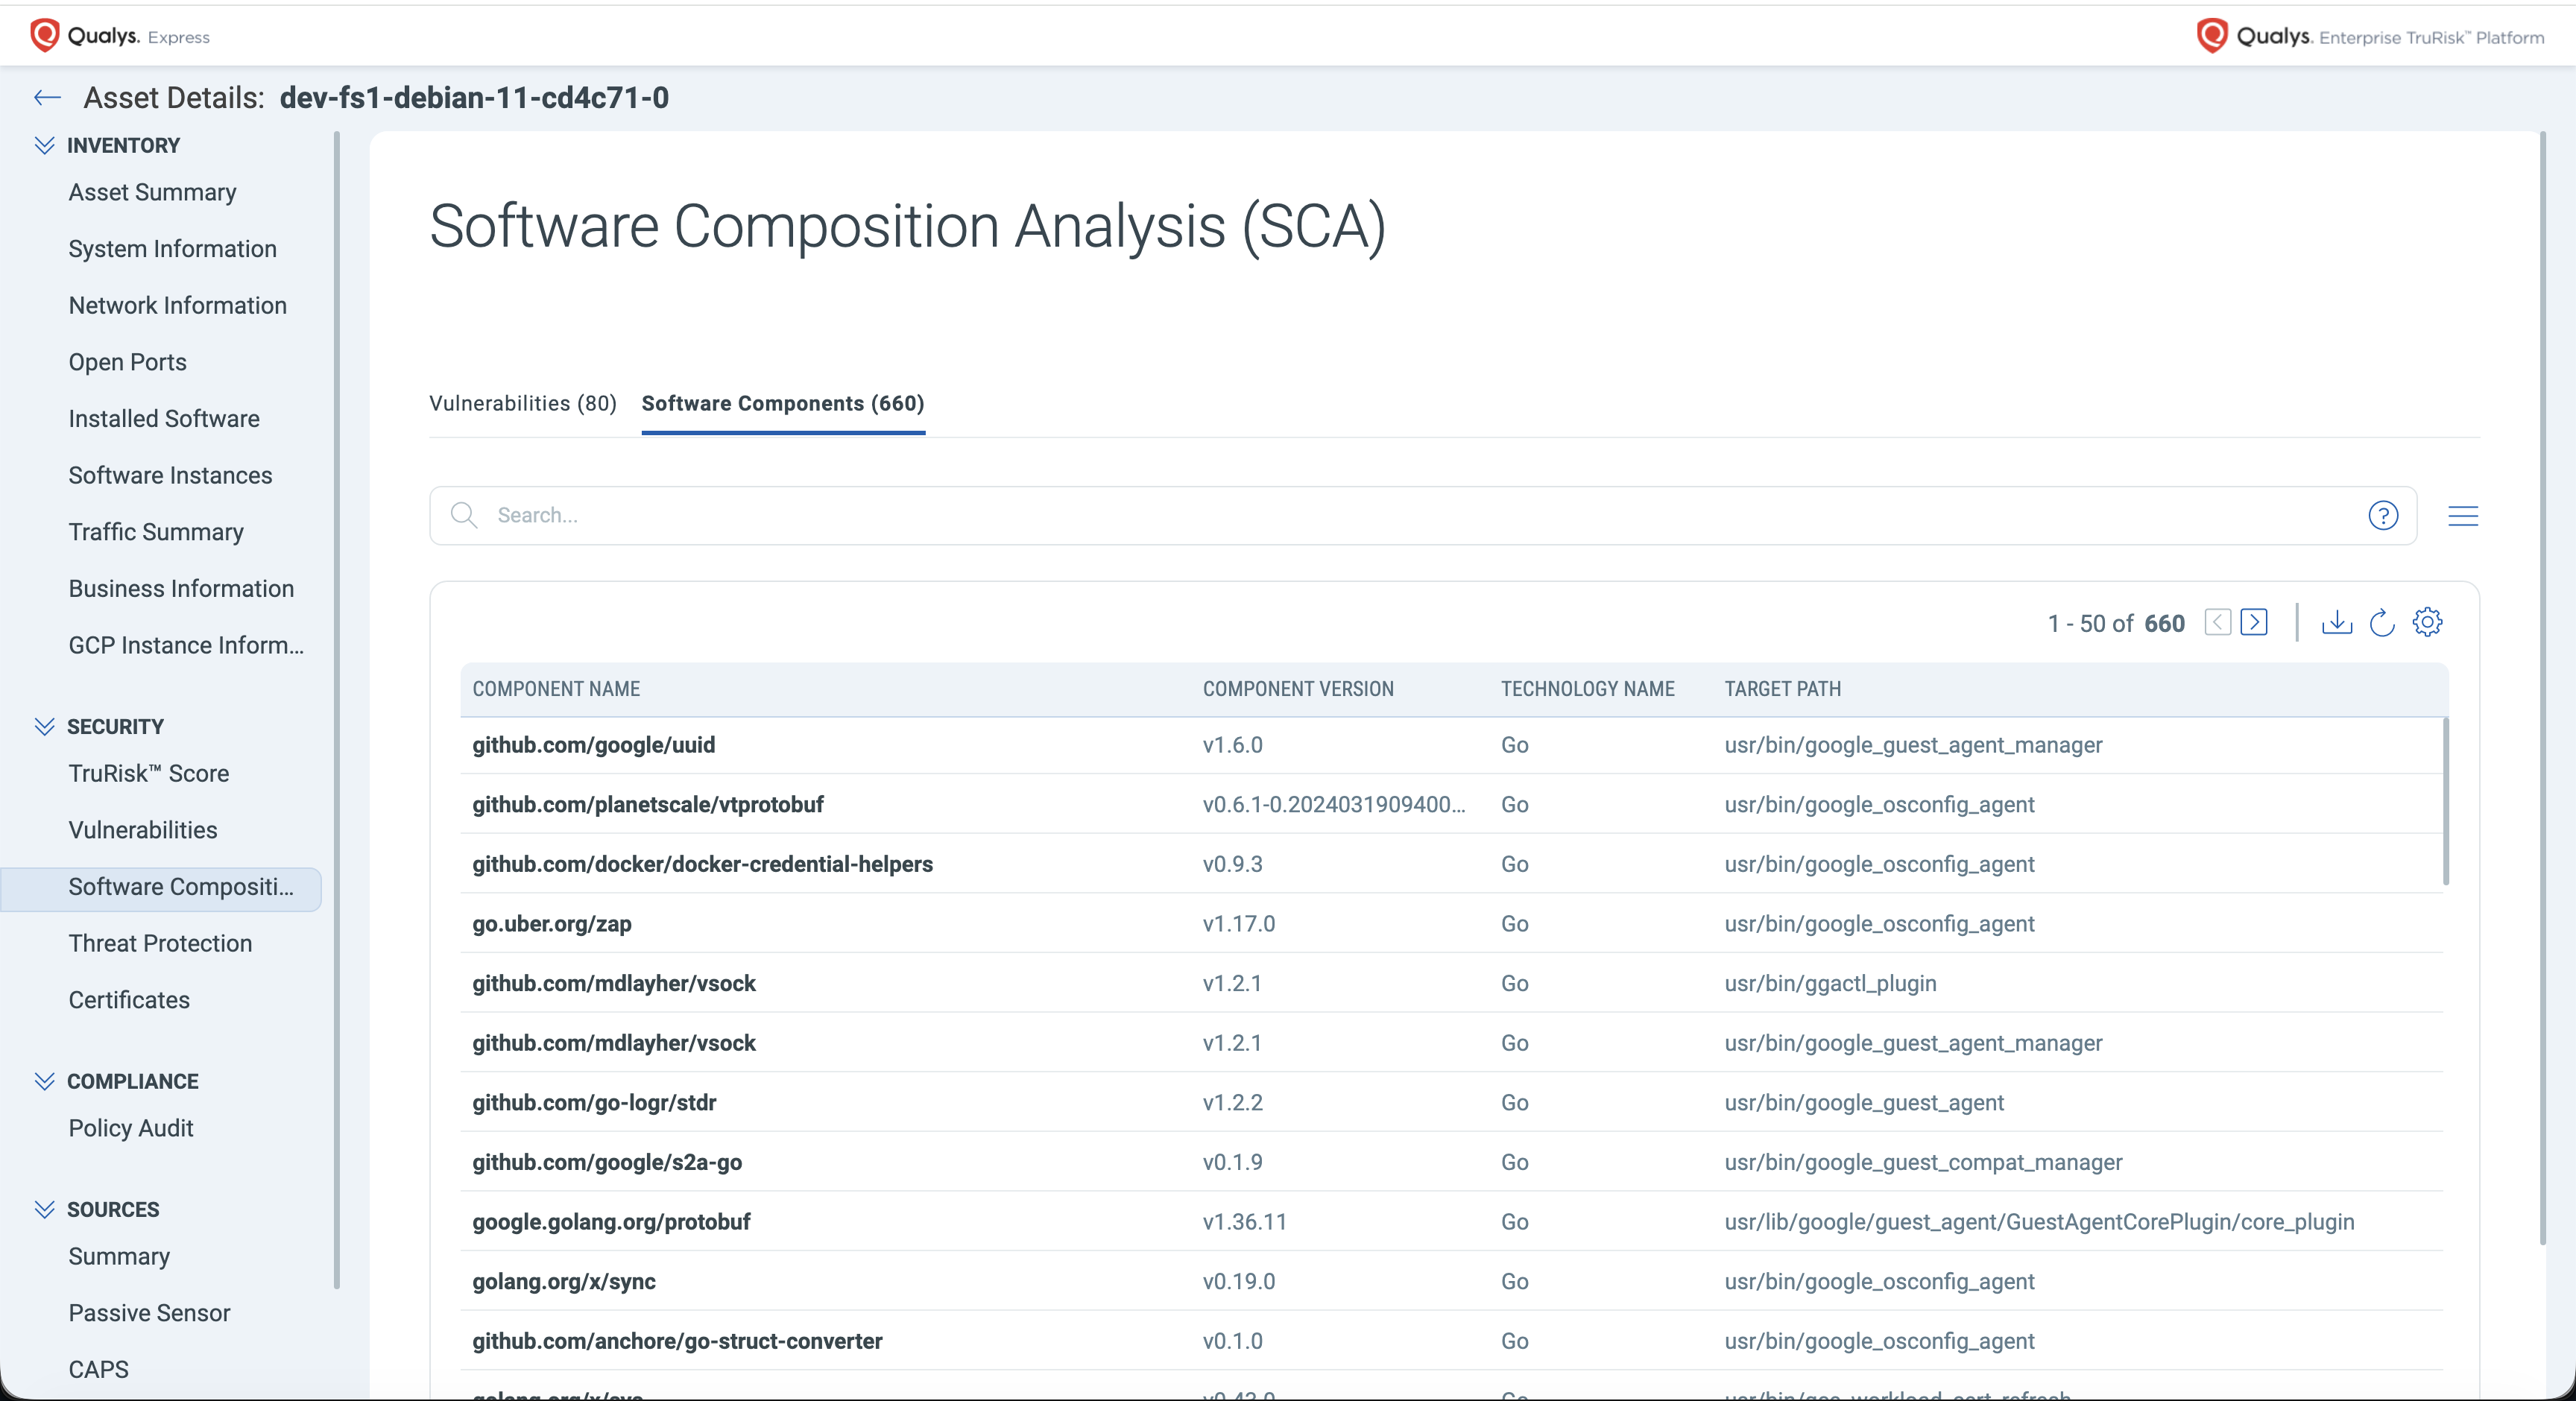Open Certificates
The image size is (2576, 1401).
point(129,1000)
